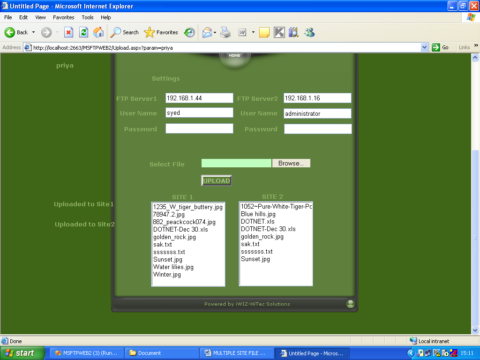
Task: Select Blue hills.jpg in Site 2 list
Action: 258,214
